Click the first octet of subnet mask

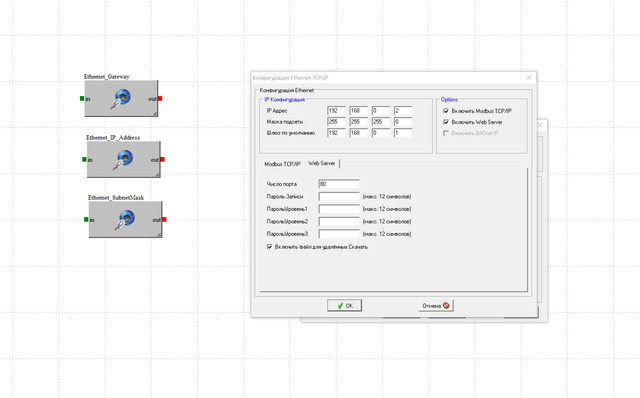click(336, 122)
